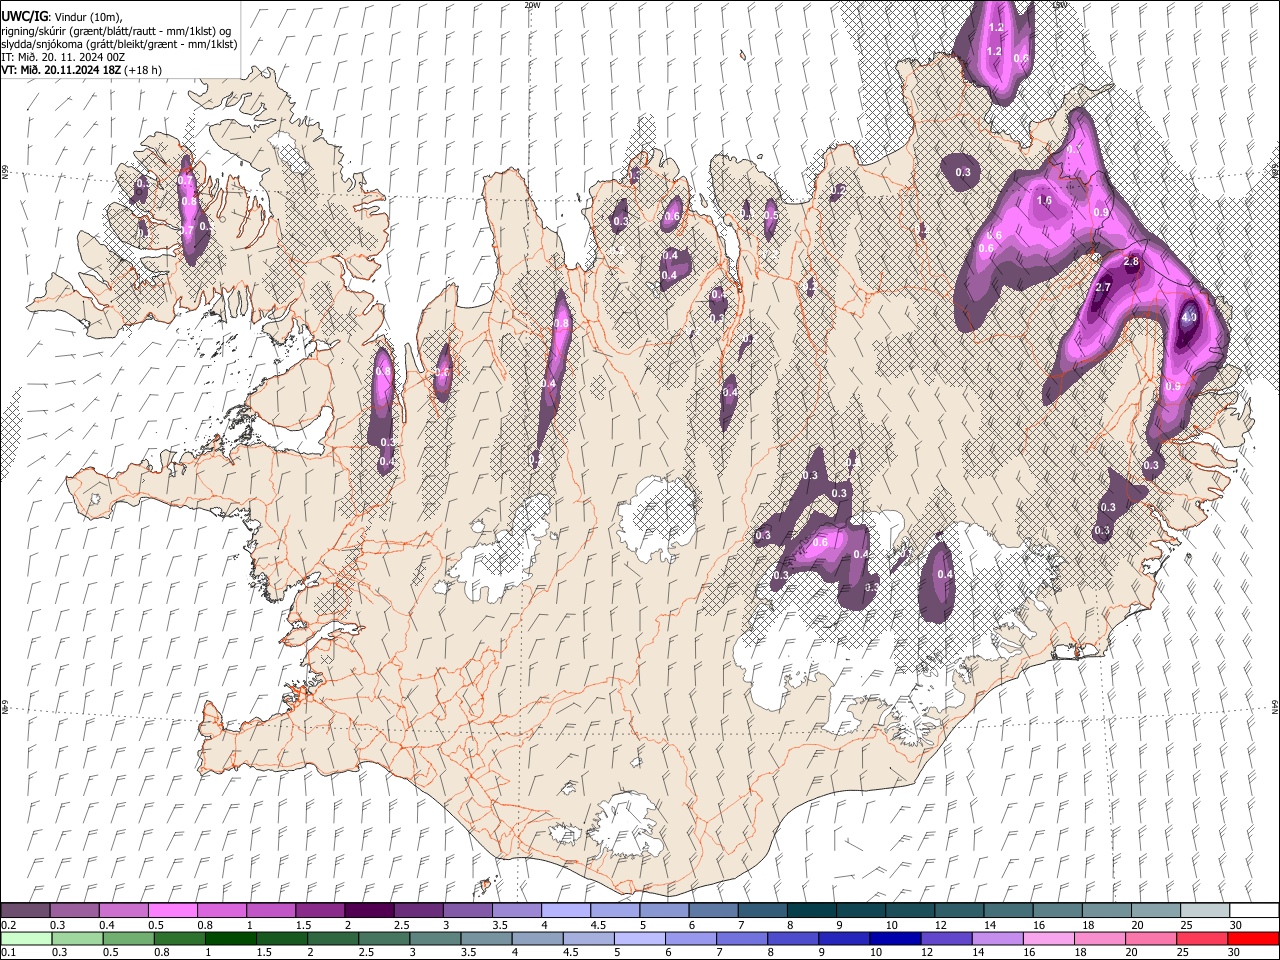
Task: Click the light grey swatch between 25 and 30
Action: coord(1204,910)
